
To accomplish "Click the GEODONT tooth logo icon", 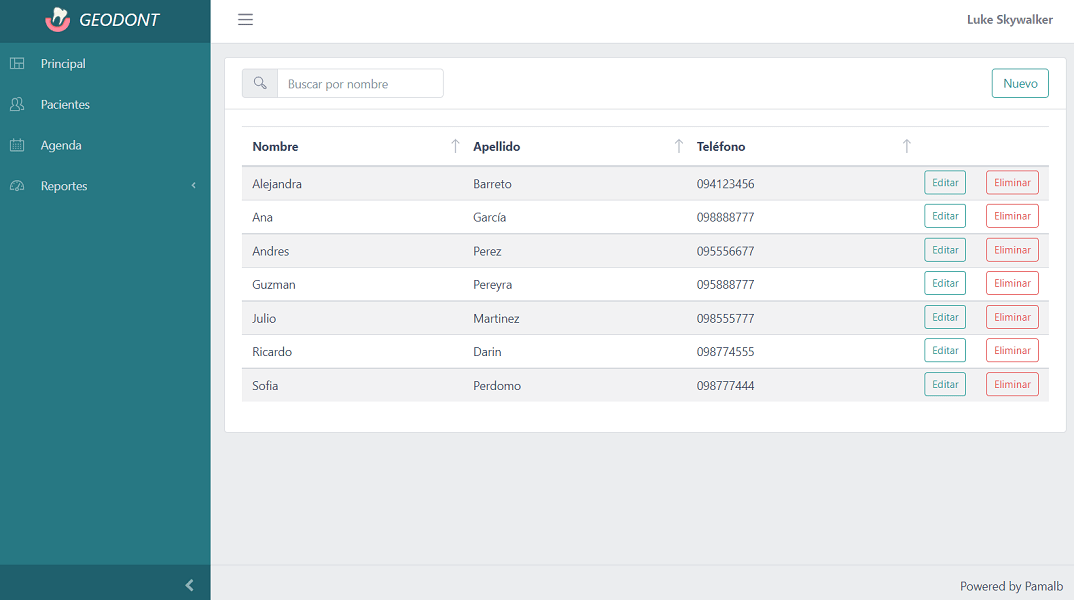I will (58, 20).
